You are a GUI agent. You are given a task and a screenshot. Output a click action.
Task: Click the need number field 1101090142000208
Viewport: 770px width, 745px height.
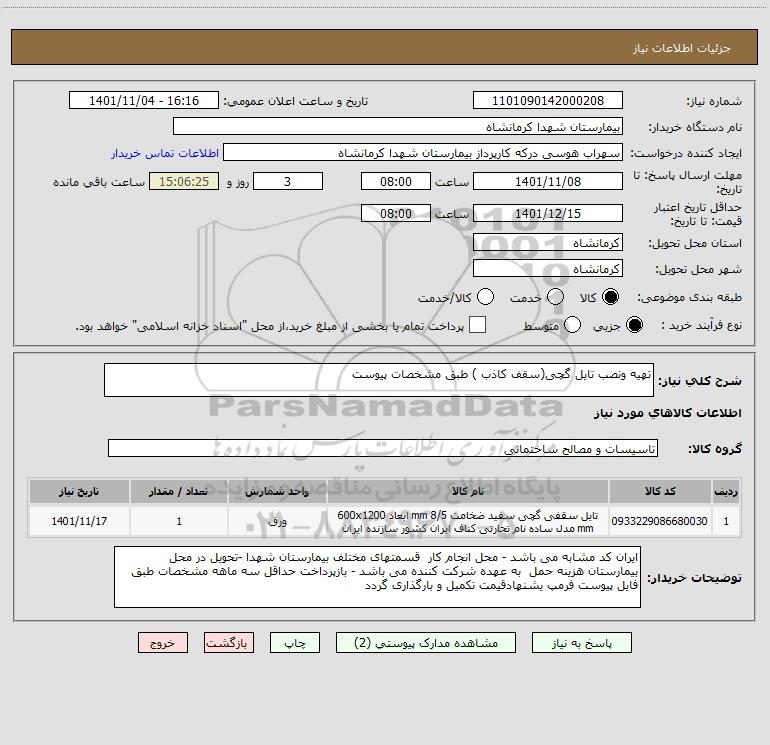tap(548, 101)
